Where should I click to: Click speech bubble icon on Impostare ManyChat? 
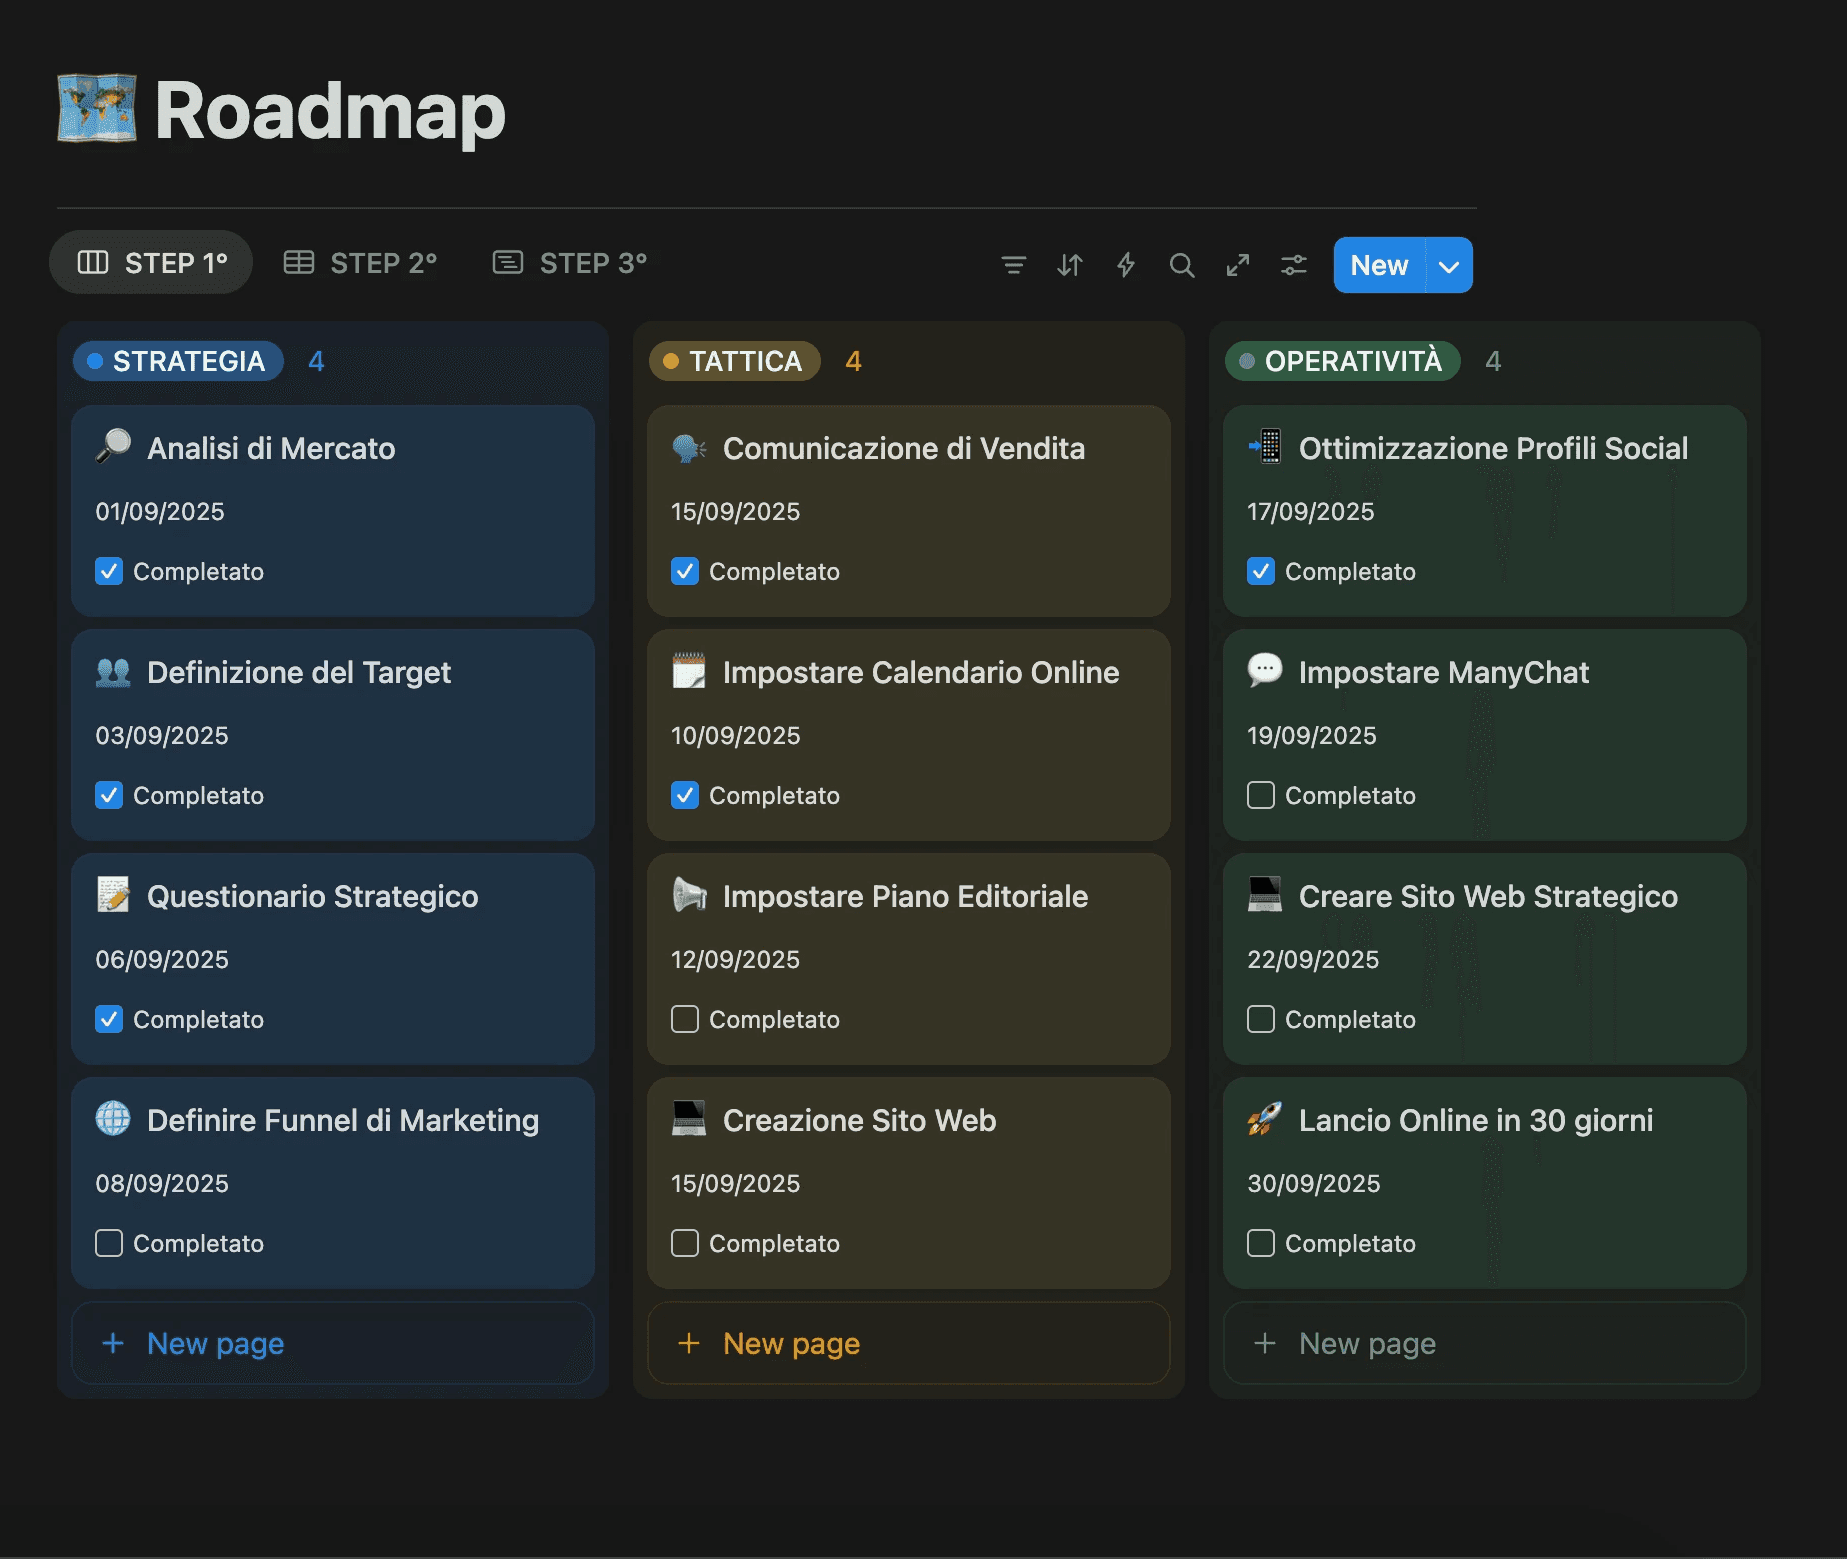pyautogui.click(x=1265, y=670)
